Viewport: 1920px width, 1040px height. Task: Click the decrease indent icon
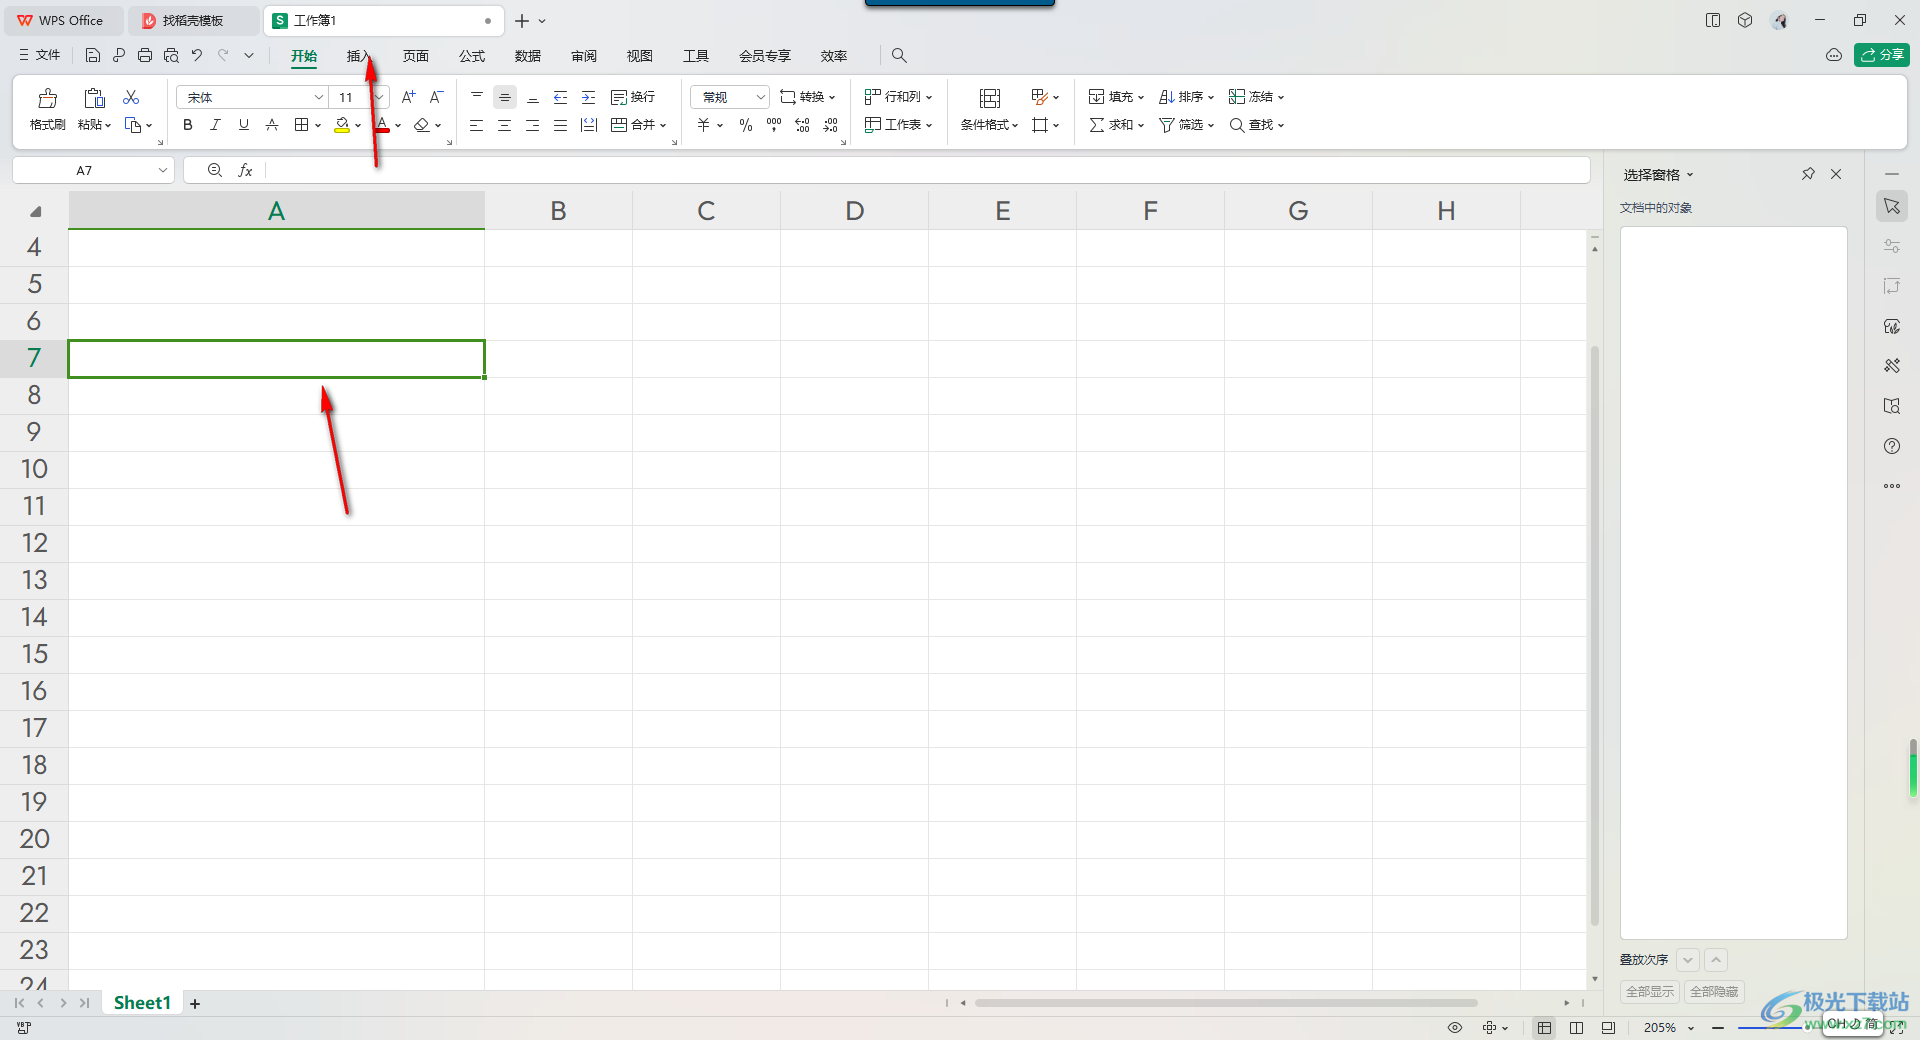pyautogui.click(x=561, y=97)
